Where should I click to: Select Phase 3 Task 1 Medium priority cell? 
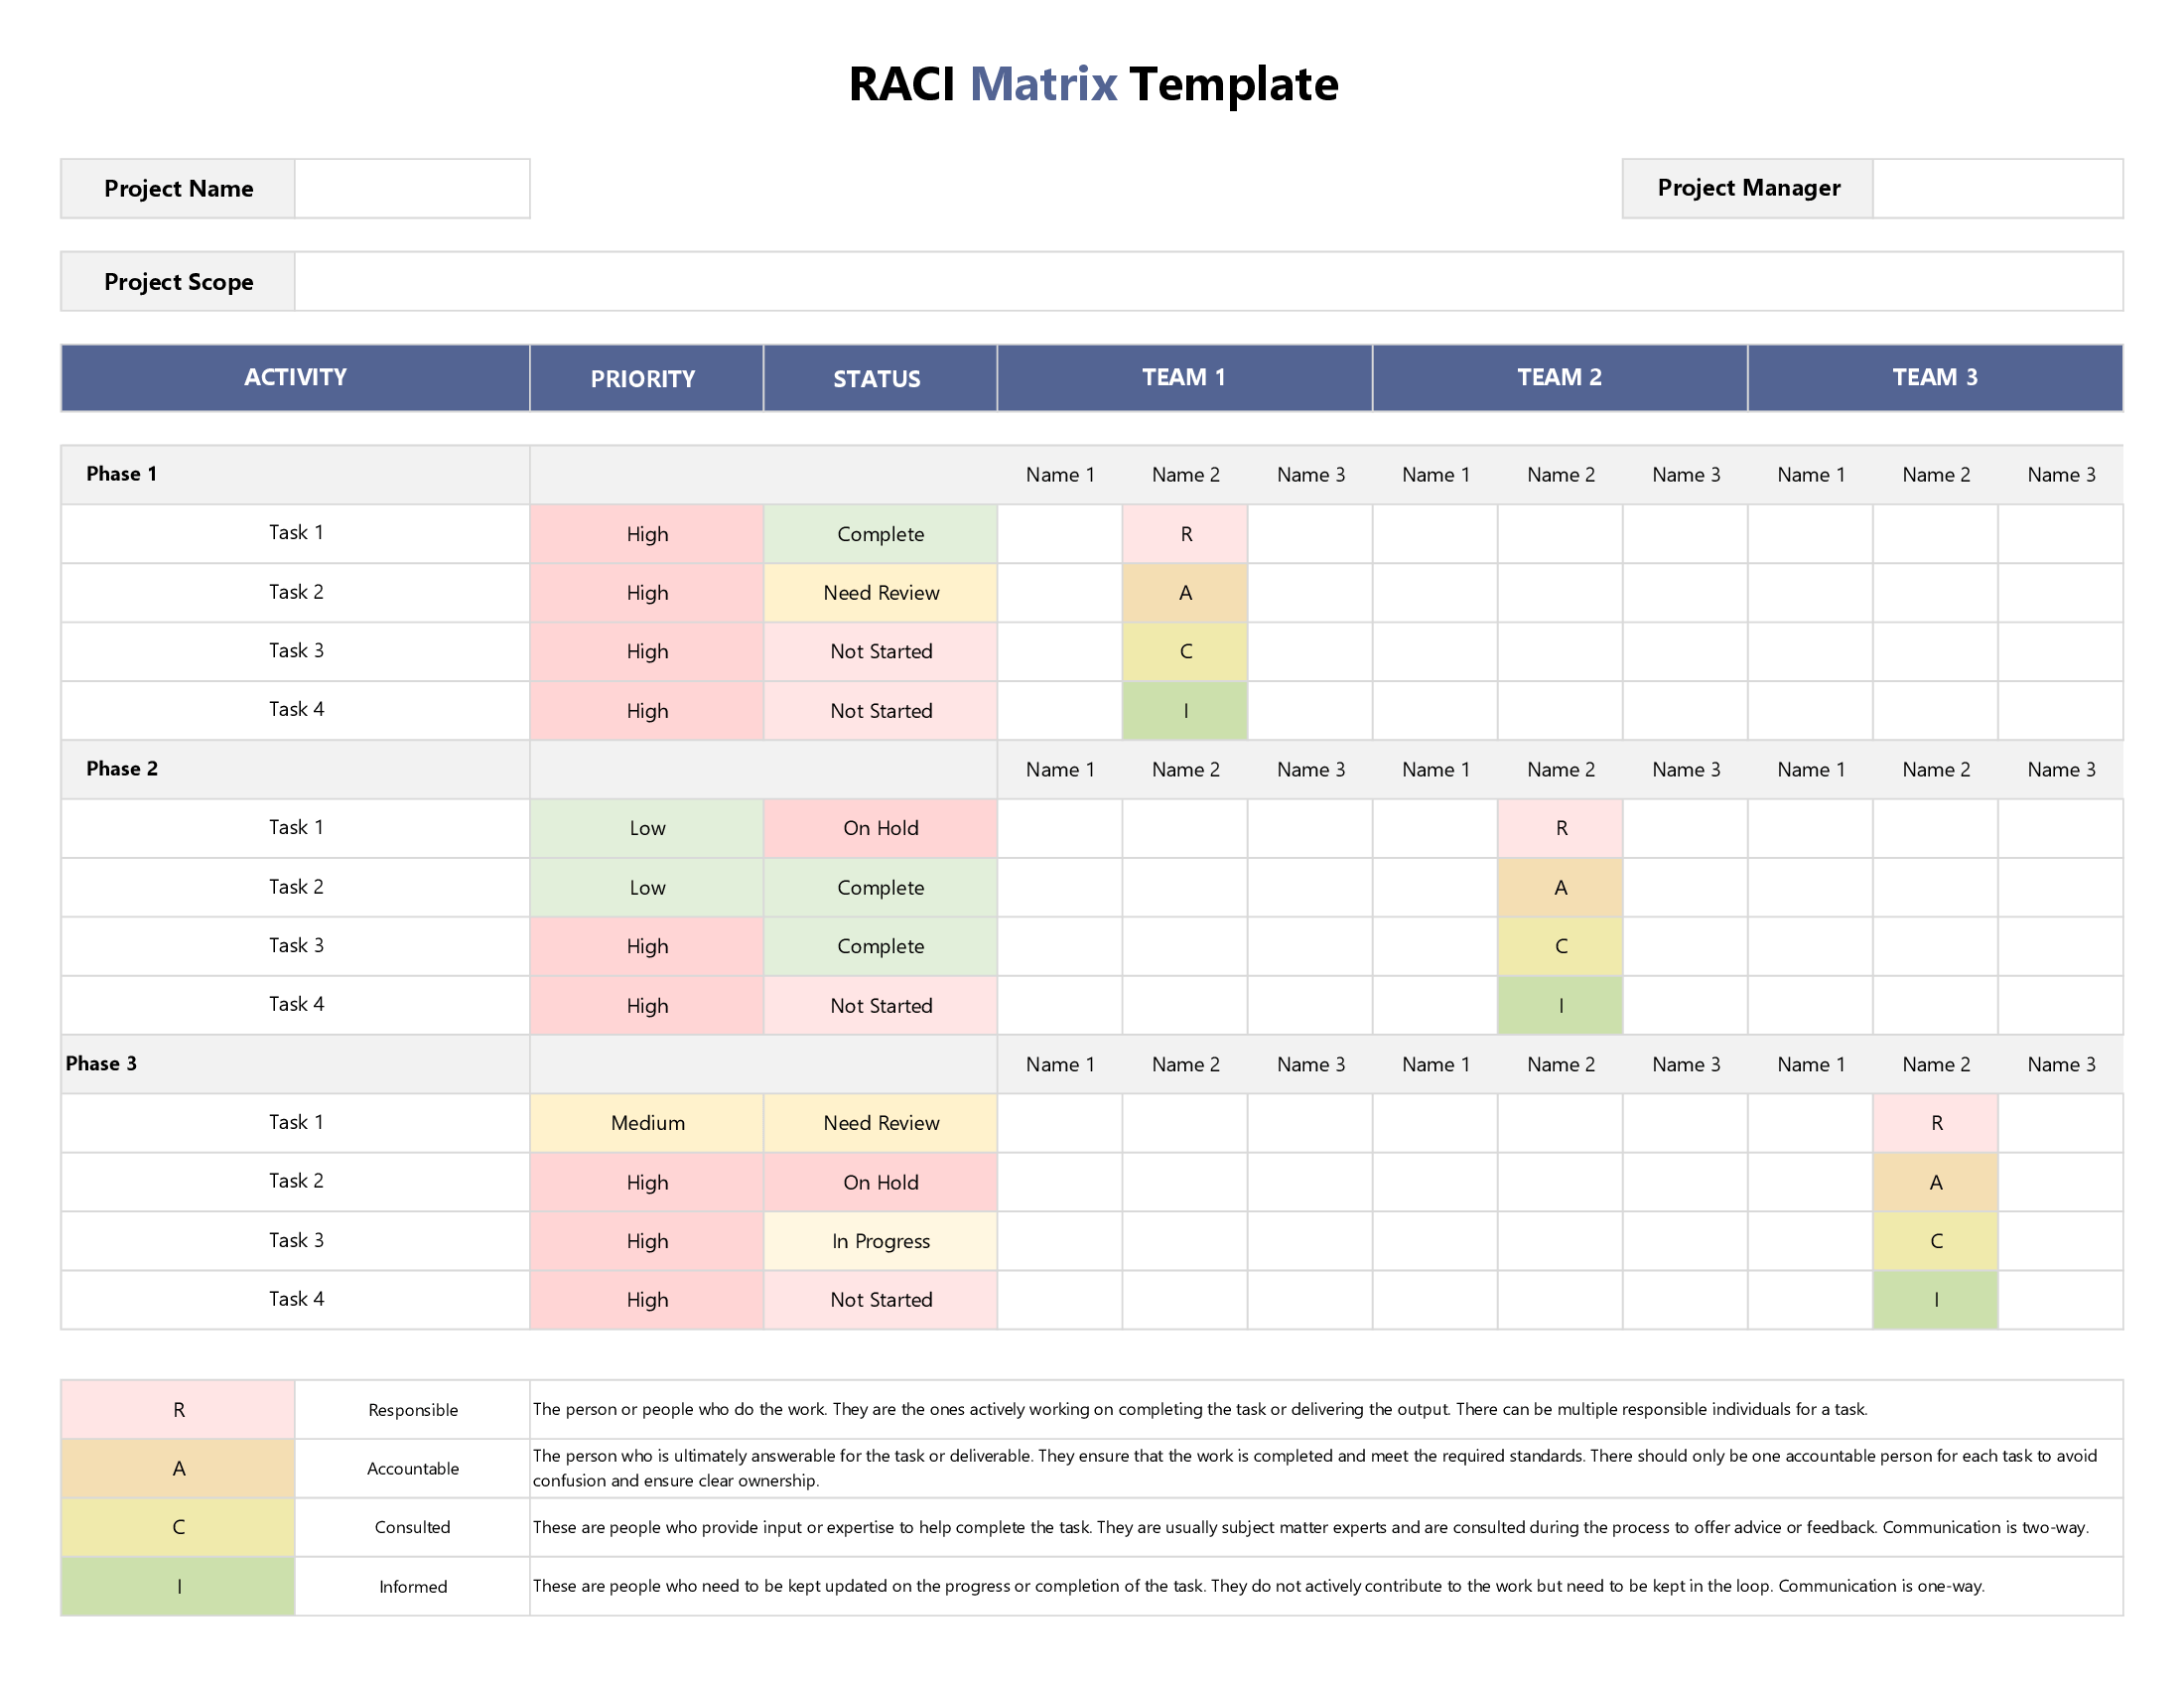646,1123
